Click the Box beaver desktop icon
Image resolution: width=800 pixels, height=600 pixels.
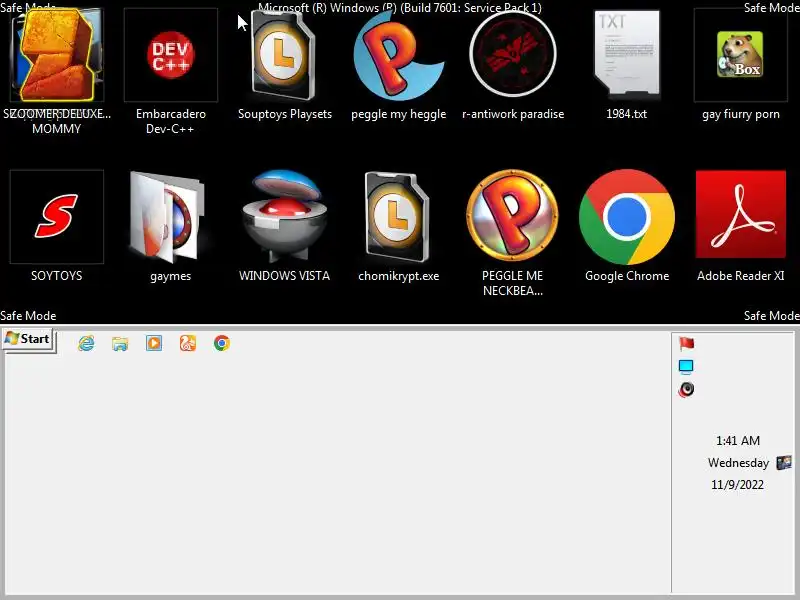coord(740,55)
